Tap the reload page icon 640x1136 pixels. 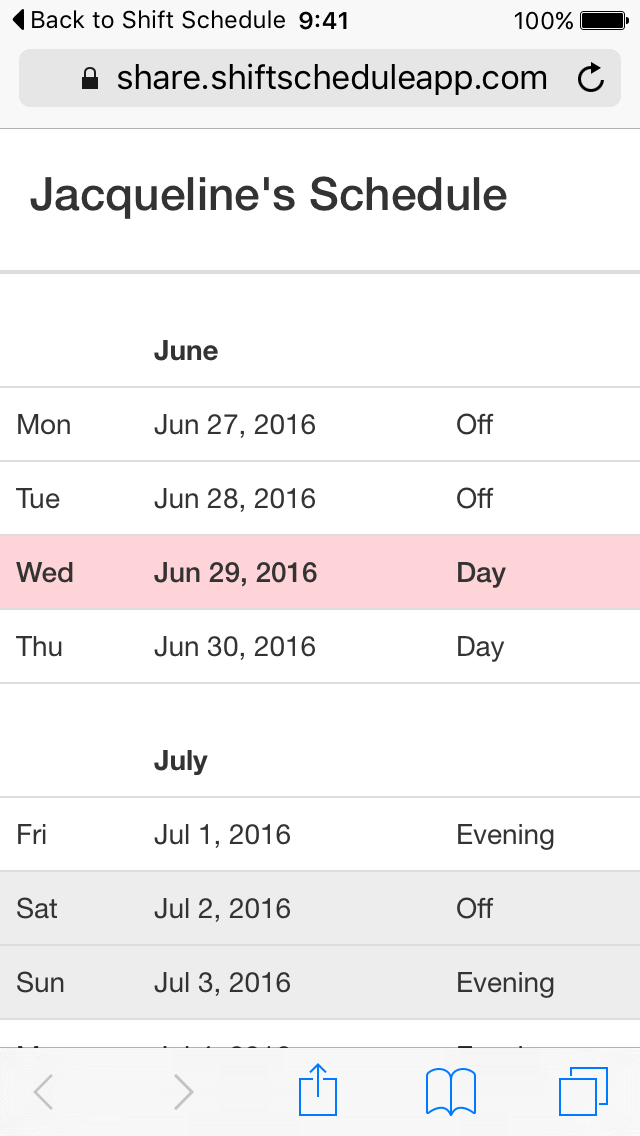point(590,78)
